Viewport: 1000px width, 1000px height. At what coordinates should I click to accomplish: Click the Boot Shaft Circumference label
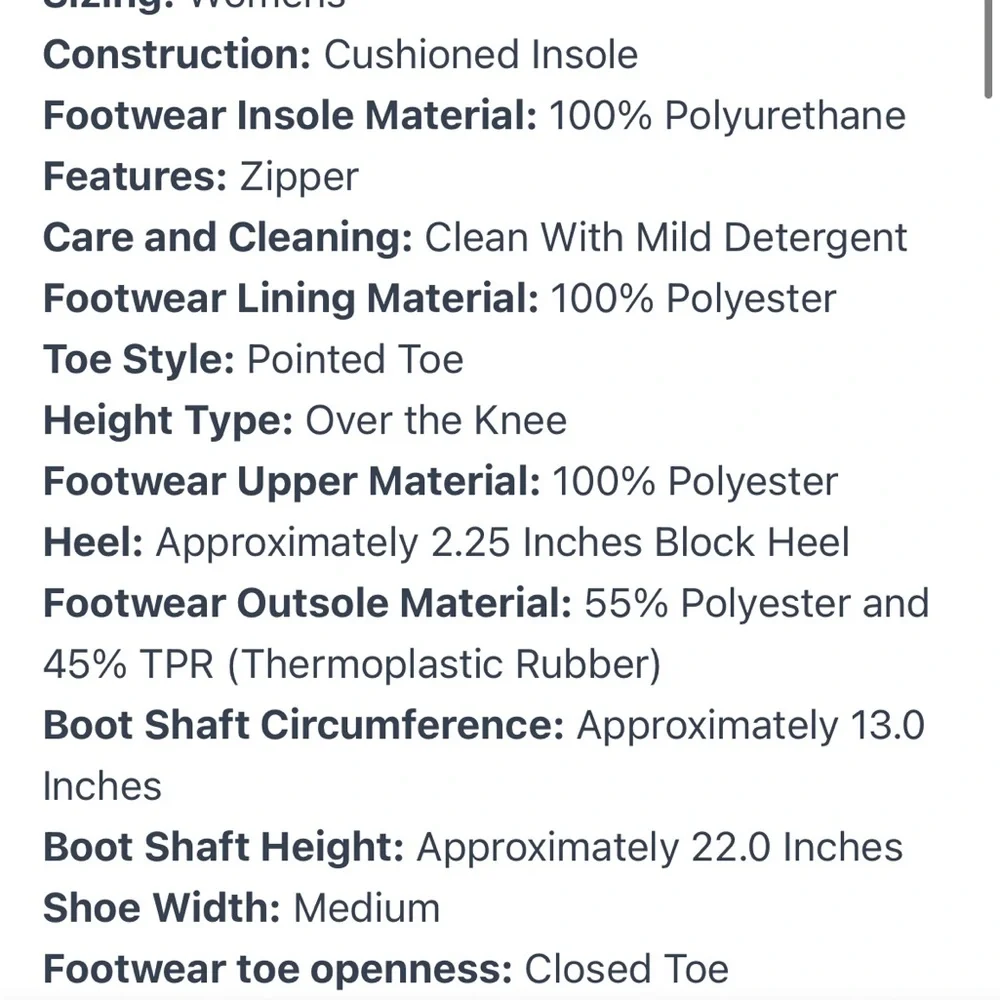304,726
